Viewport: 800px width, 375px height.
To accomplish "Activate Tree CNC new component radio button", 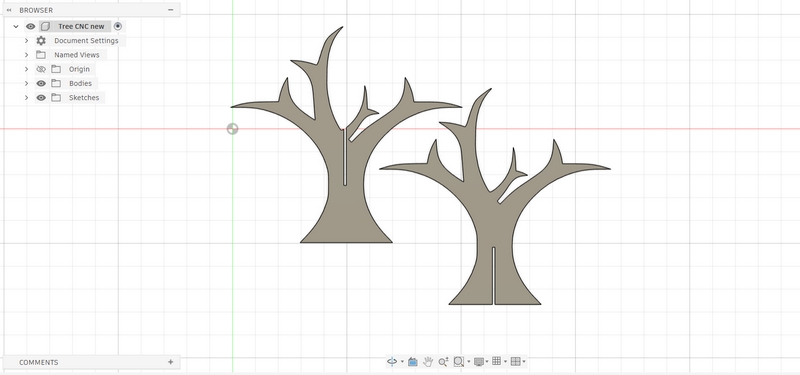I will [118, 26].
